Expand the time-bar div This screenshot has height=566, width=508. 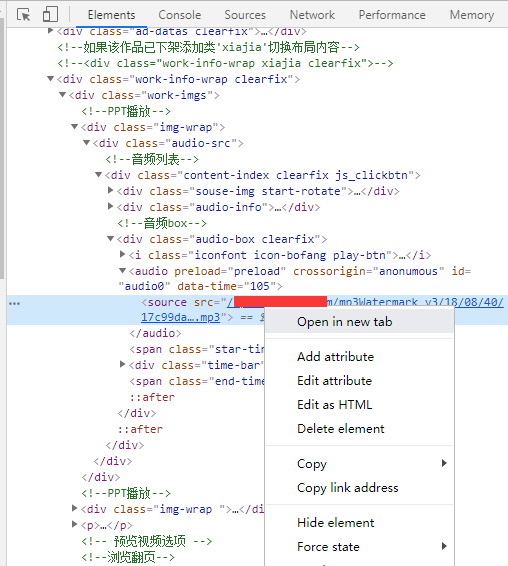tap(122, 365)
